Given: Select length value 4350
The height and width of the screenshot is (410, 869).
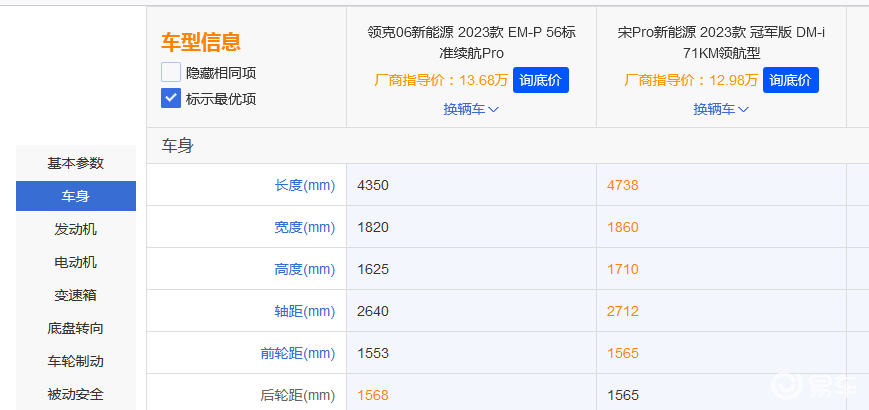Looking at the screenshot, I should point(373,185).
